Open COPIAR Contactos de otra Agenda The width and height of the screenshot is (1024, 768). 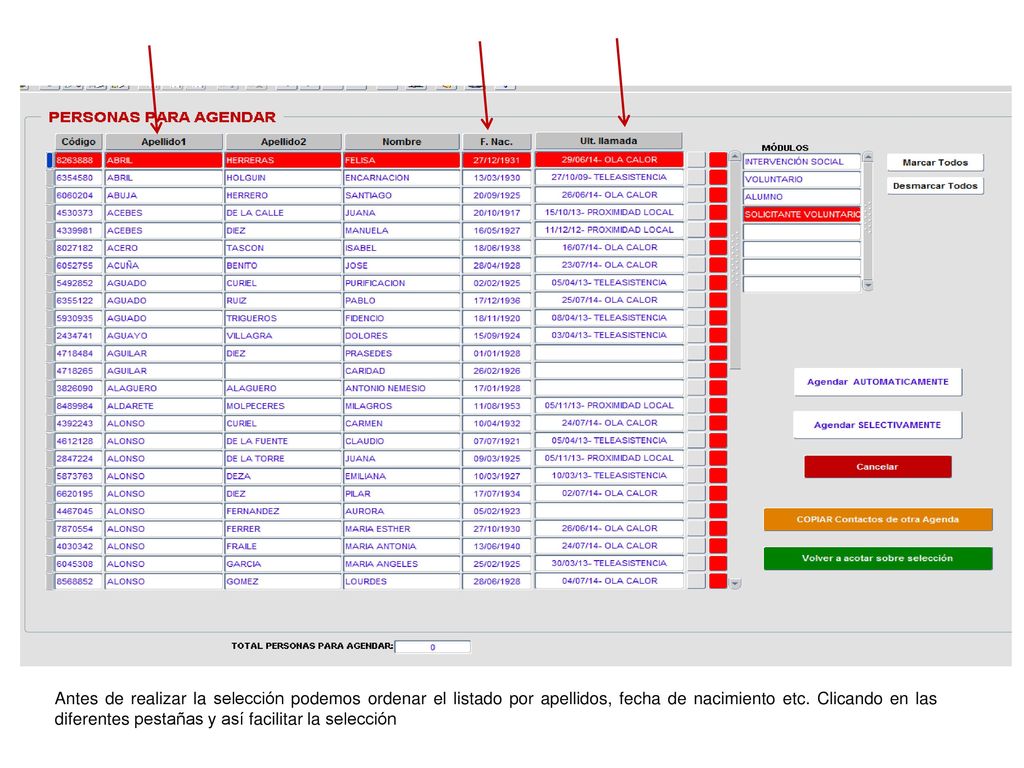pyautogui.click(x=878, y=520)
